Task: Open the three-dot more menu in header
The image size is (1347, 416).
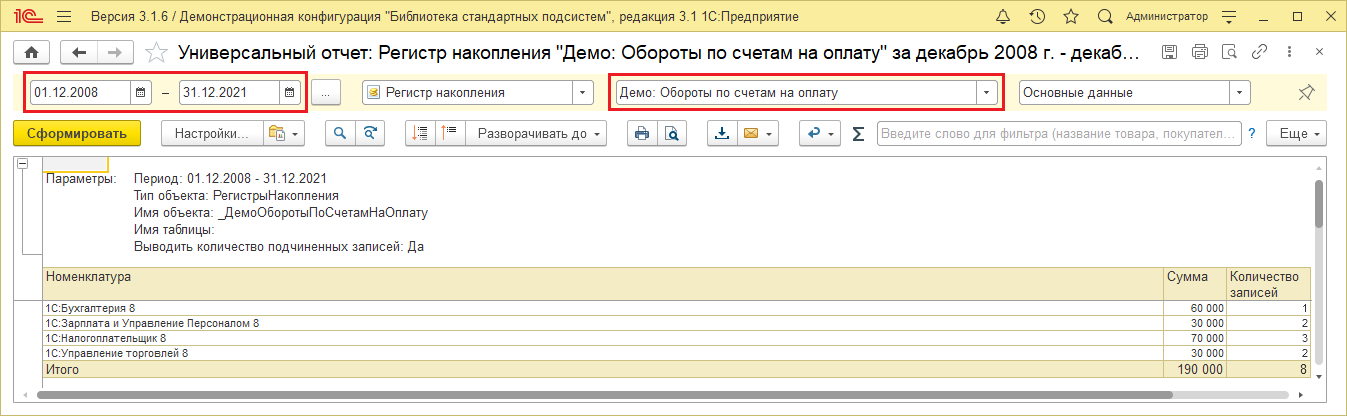Action: [x=1290, y=52]
